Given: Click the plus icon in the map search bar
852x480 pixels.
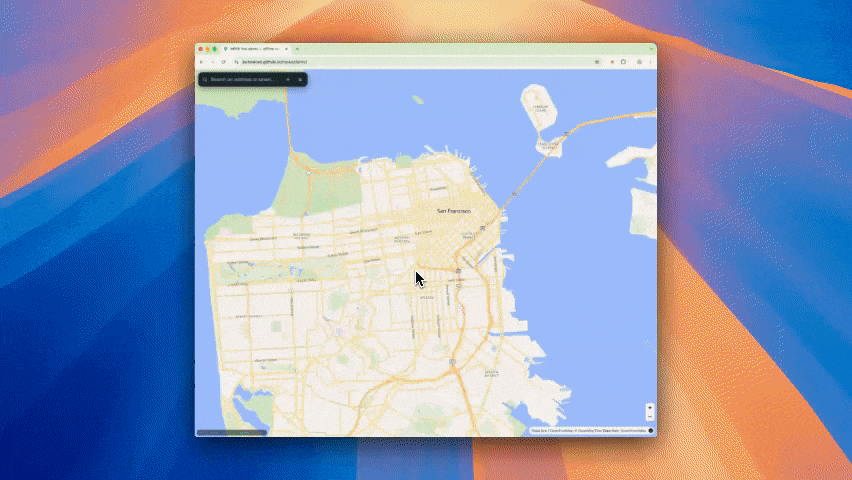Looking at the screenshot, I should [x=288, y=79].
